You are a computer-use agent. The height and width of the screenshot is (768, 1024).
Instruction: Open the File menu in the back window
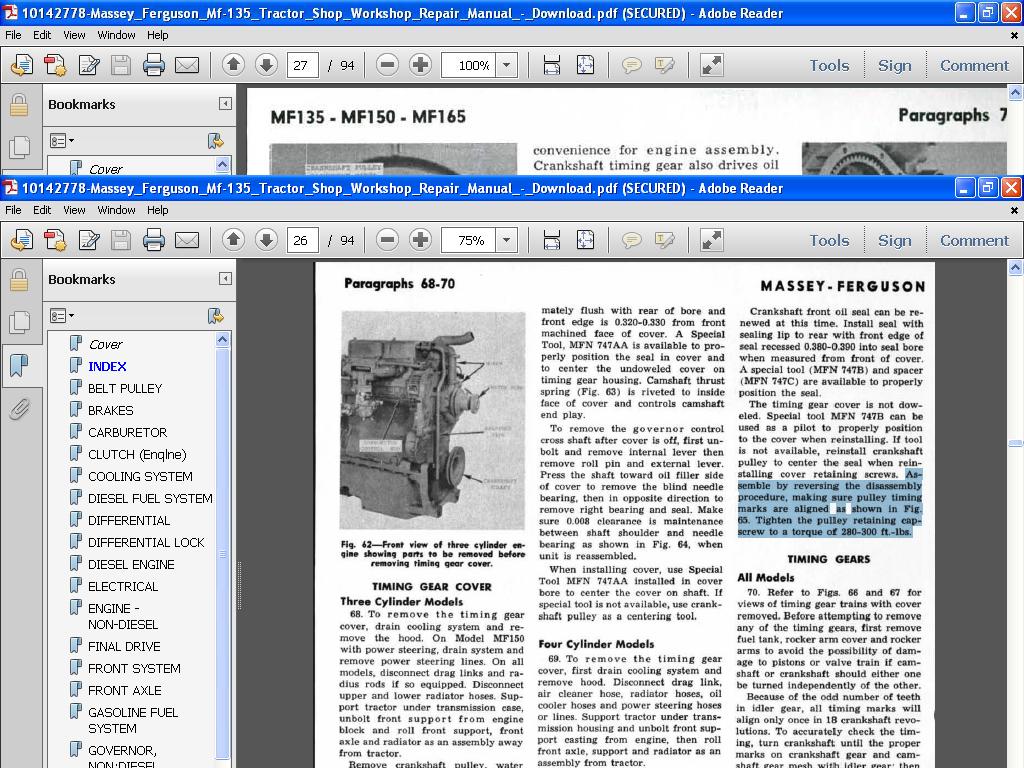pyautogui.click(x=13, y=35)
